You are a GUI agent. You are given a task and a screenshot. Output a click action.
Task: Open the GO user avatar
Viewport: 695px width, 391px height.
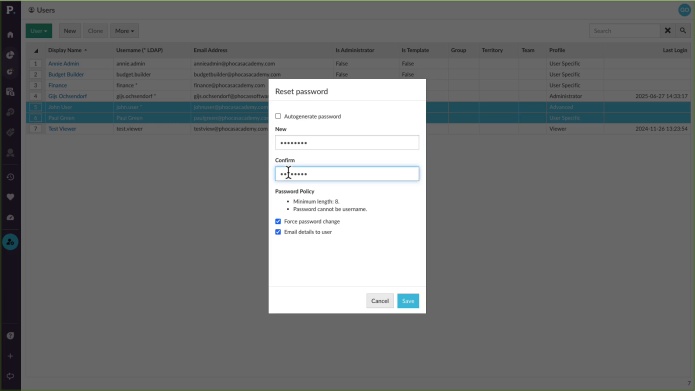coord(684,10)
